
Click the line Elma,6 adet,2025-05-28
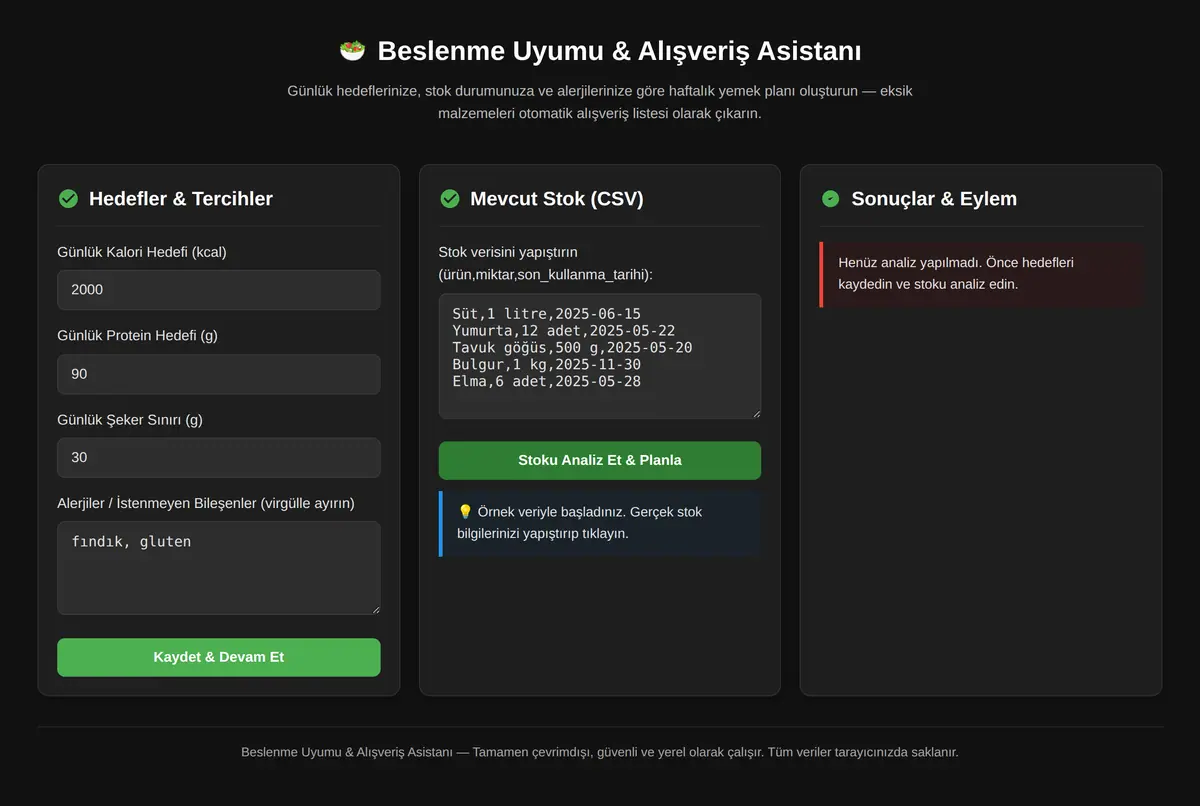coord(546,382)
